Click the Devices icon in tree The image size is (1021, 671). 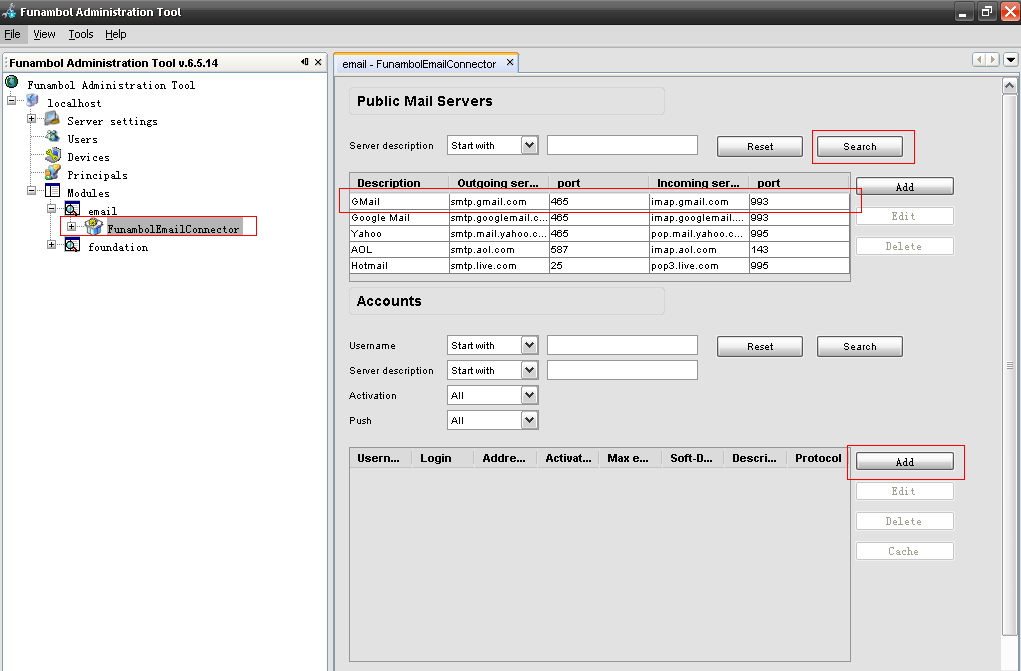tap(53, 155)
